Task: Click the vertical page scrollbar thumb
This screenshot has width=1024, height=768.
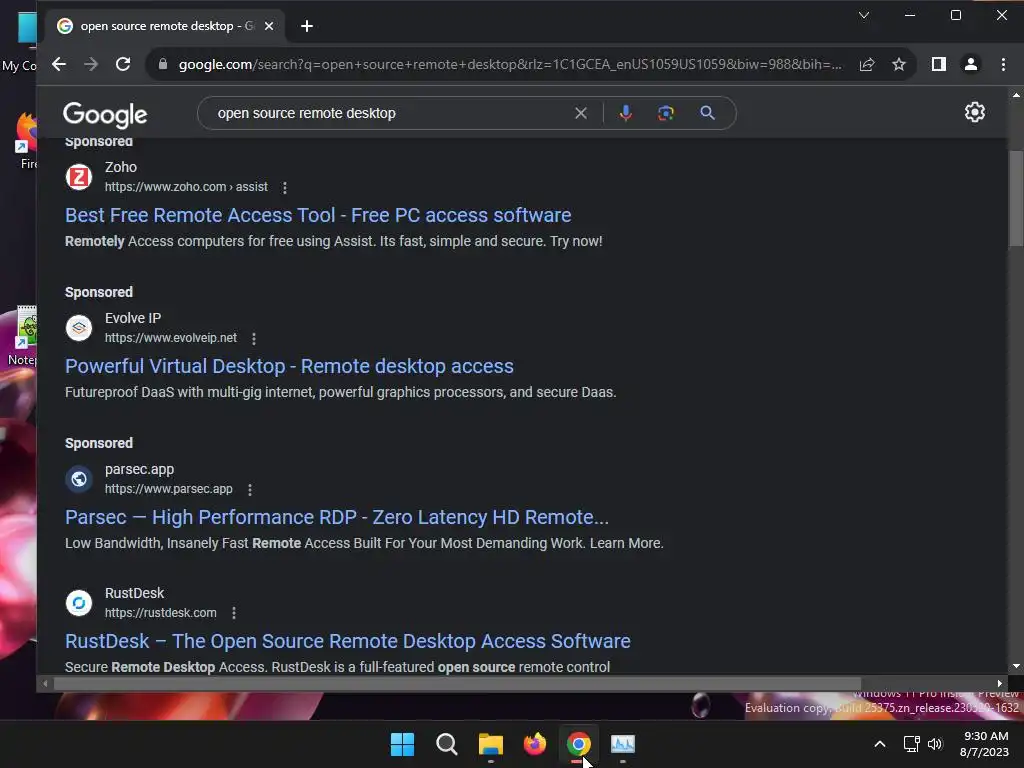Action: point(1016,198)
